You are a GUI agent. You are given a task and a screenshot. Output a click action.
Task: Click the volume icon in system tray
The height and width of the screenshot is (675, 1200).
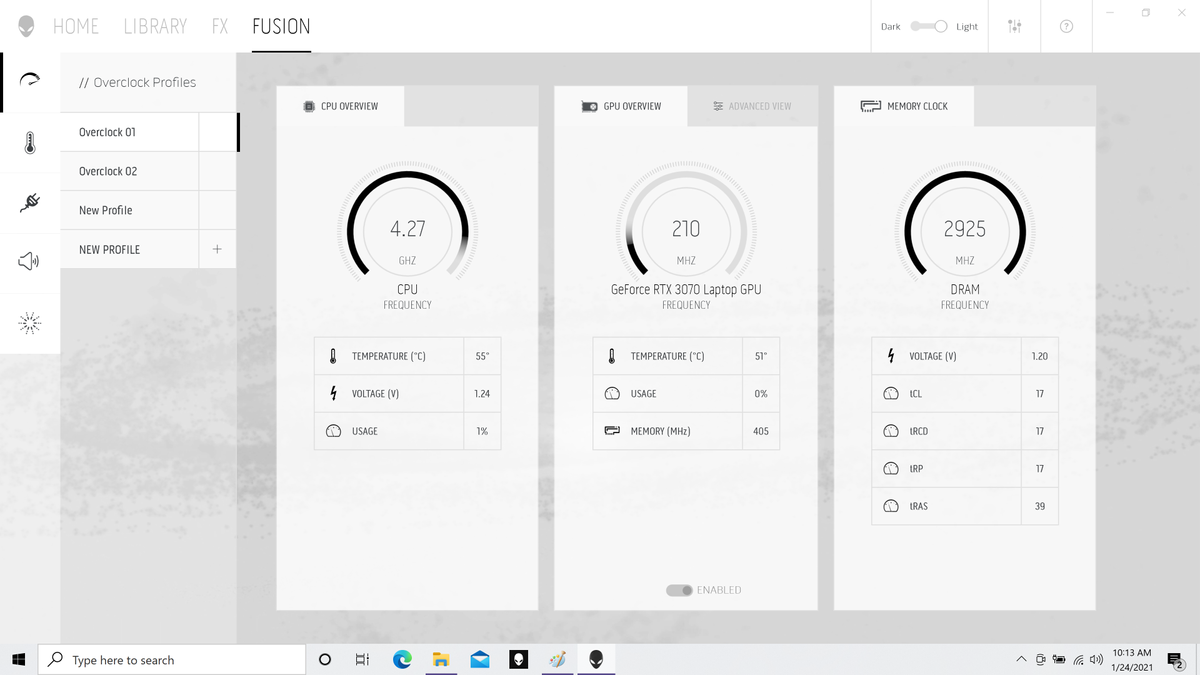1096,660
